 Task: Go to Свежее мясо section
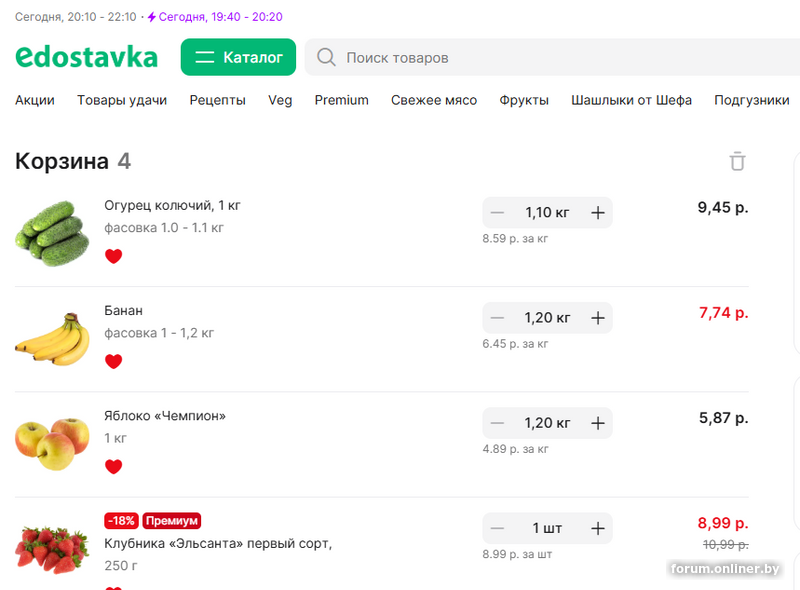click(434, 100)
